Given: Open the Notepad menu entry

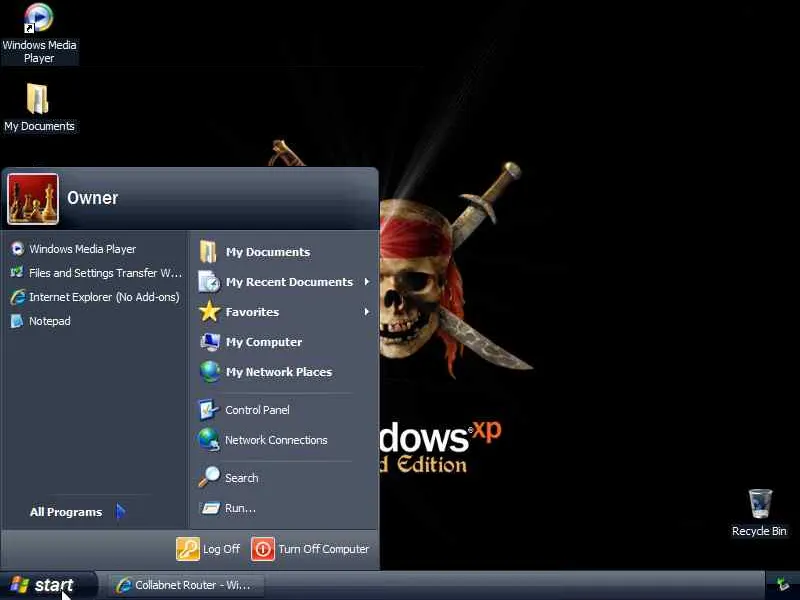Looking at the screenshot, I should tap(50, 321).
